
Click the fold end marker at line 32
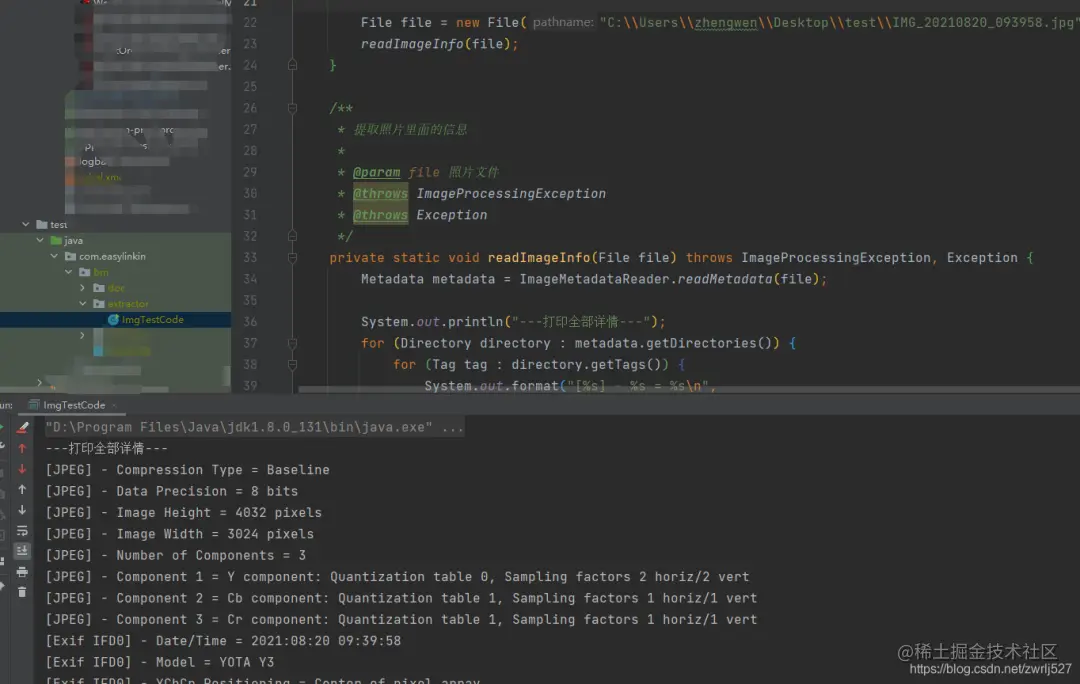(292, 236)
